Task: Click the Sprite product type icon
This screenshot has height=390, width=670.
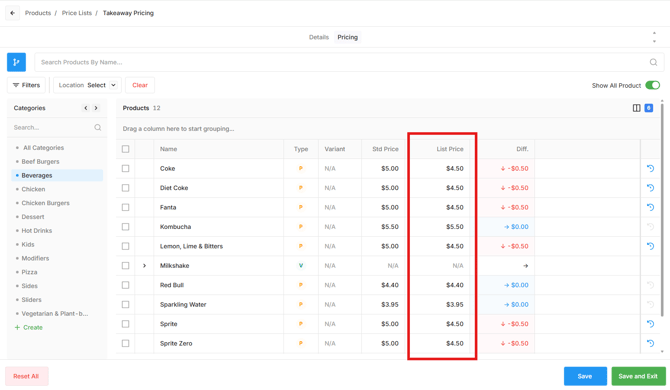Action: (x=301, y=324)
